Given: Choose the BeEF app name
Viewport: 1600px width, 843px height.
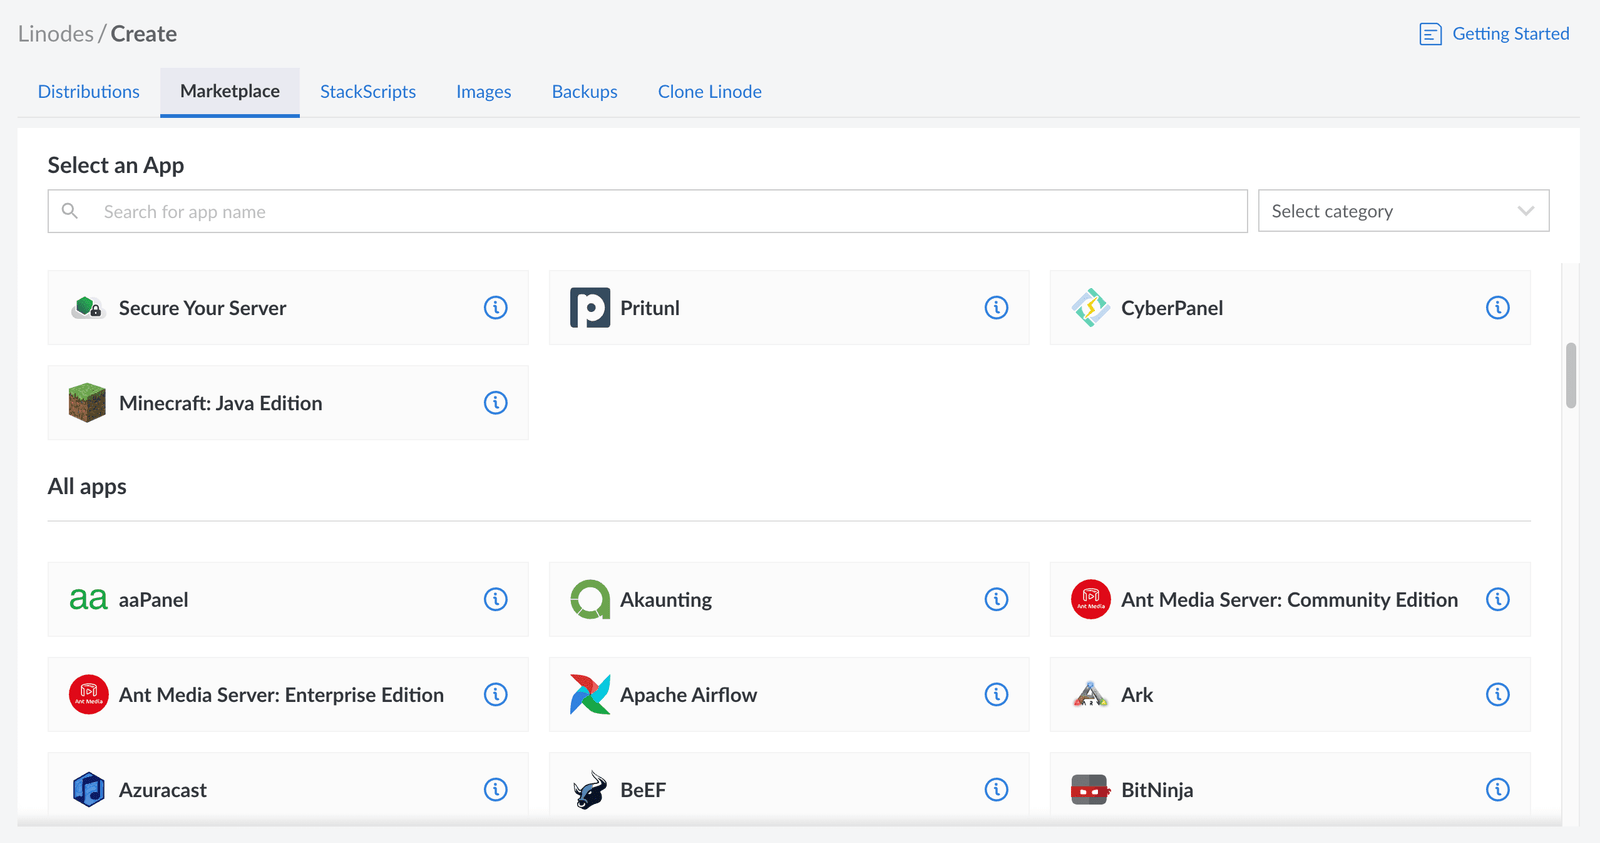Looking at the screenshot, I should [643, 790].
